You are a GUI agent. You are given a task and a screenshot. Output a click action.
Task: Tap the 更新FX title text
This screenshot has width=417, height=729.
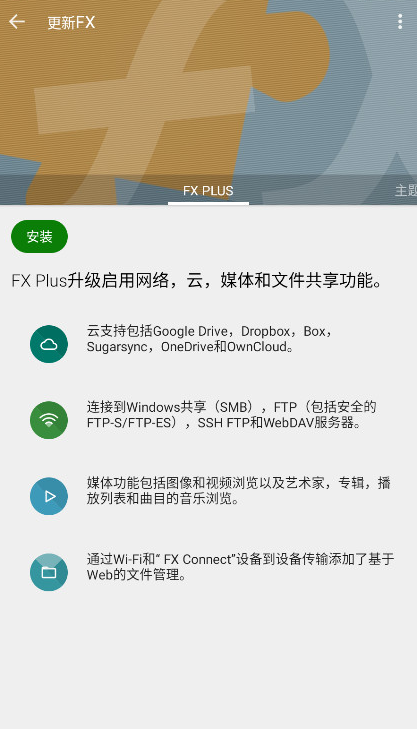tap(71, 22)
